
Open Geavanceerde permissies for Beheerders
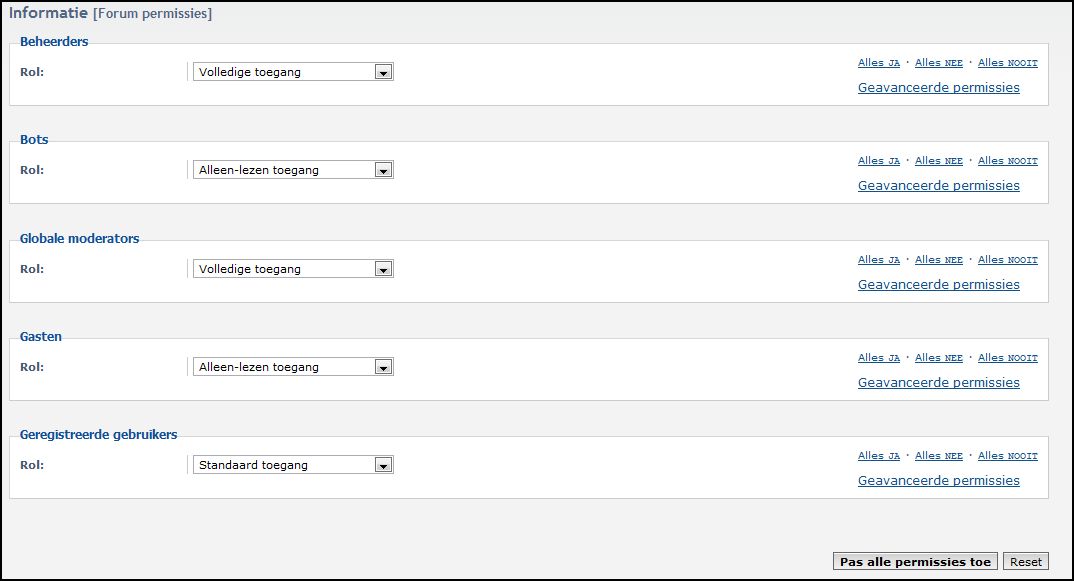coord(938,88)
